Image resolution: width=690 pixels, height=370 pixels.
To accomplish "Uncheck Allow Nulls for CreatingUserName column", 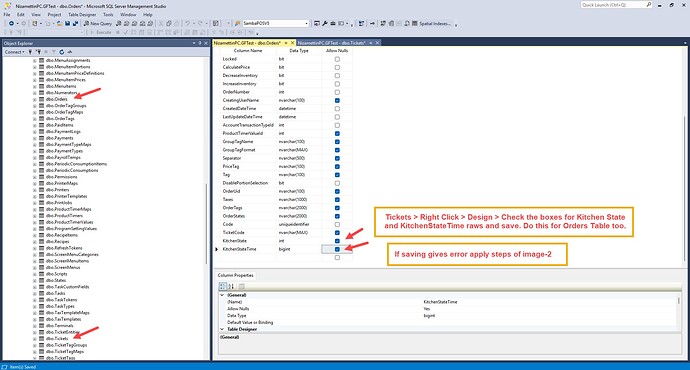I will (337, 100).
